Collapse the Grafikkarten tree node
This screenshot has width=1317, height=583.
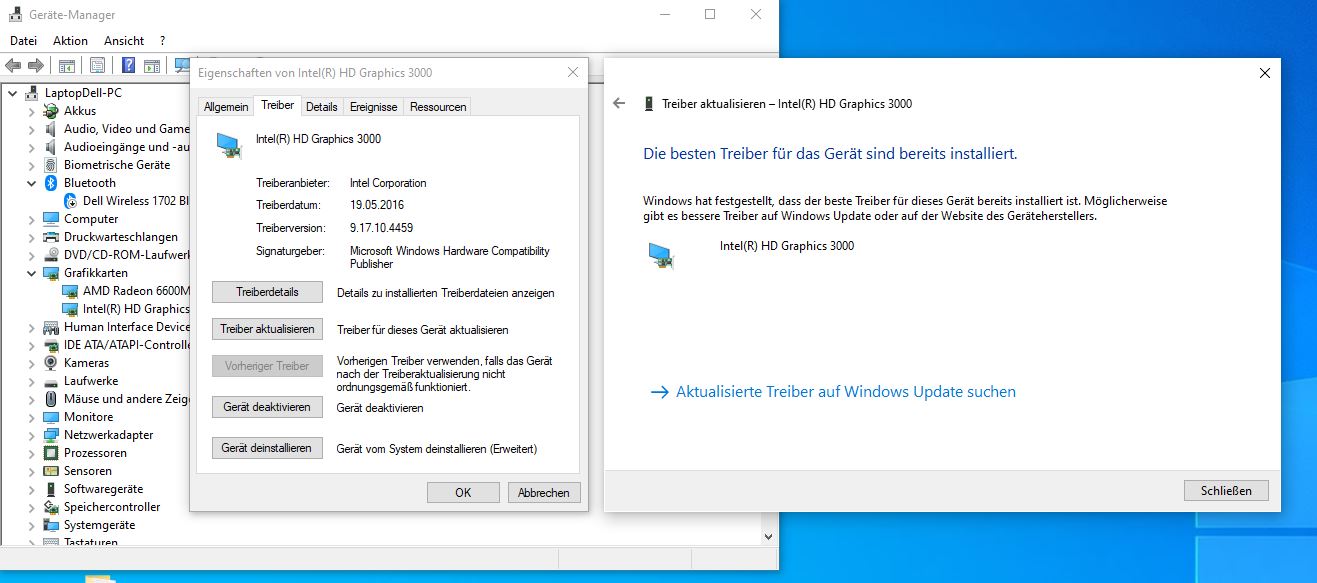pyautogui.click(x=32, y=273)
